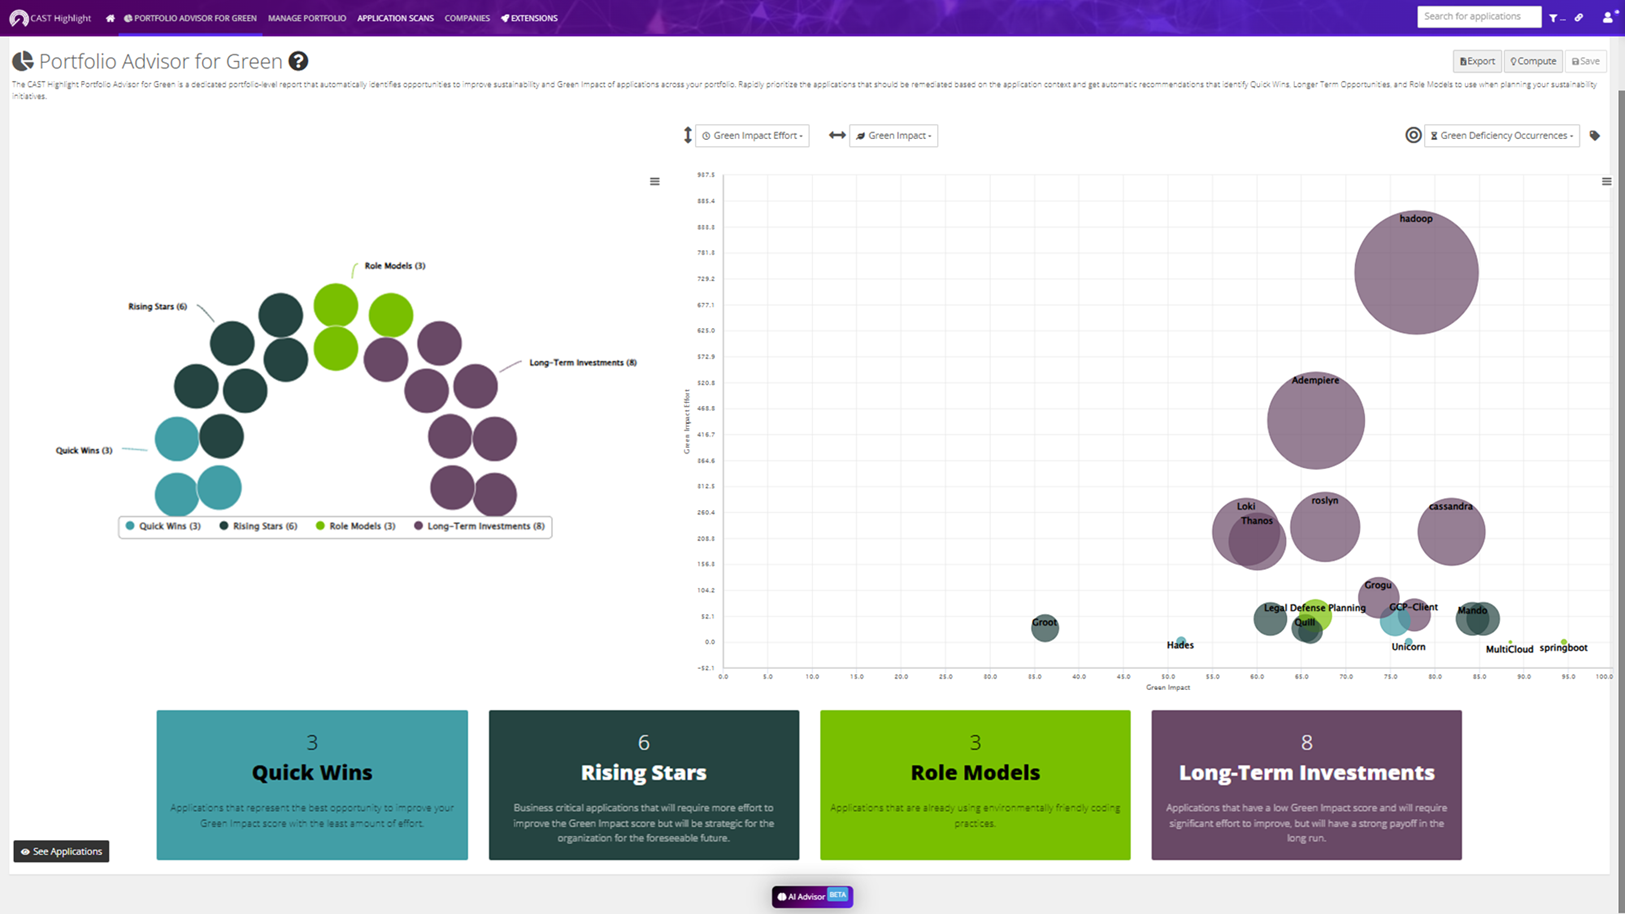Go to the Home icon in navbar
1625x914 pixels.
coord(110,18)
